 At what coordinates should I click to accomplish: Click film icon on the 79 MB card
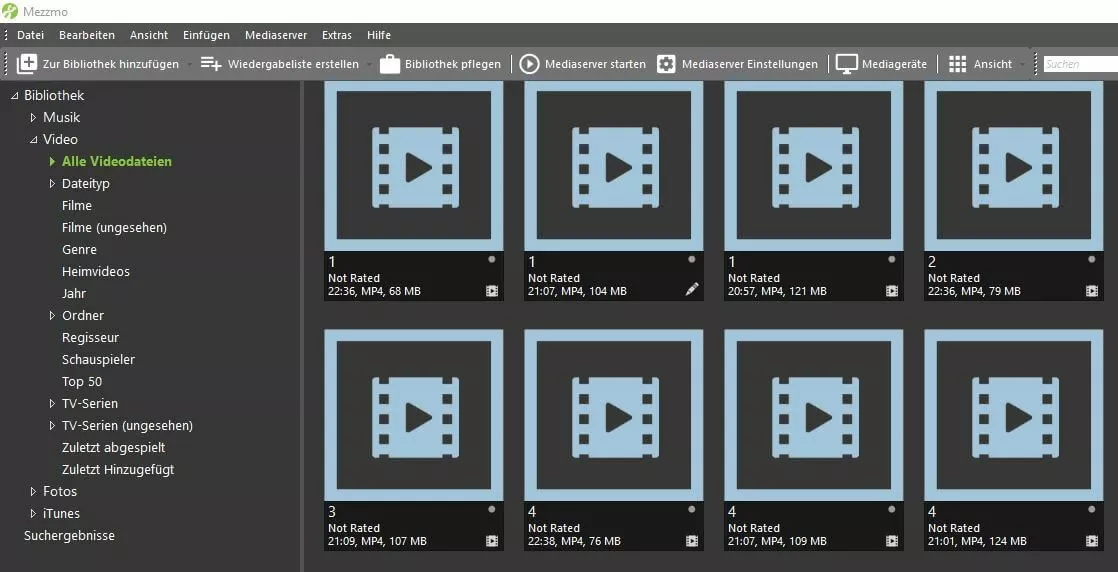1092,291
